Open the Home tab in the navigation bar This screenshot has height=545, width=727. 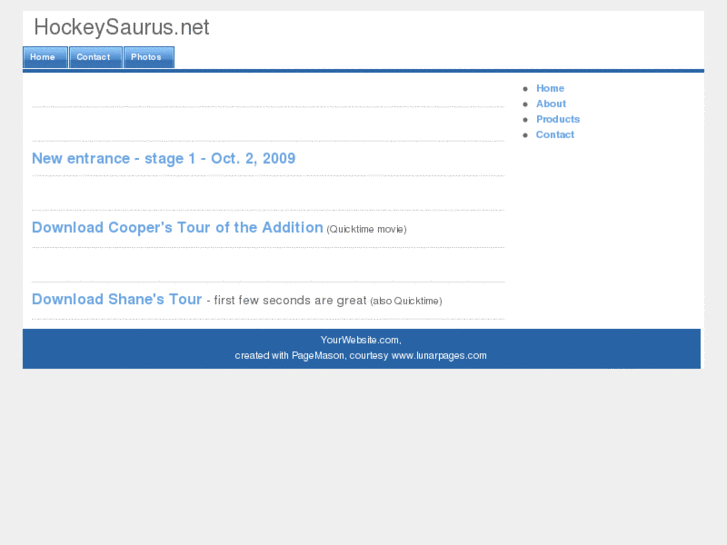(45, 57)
